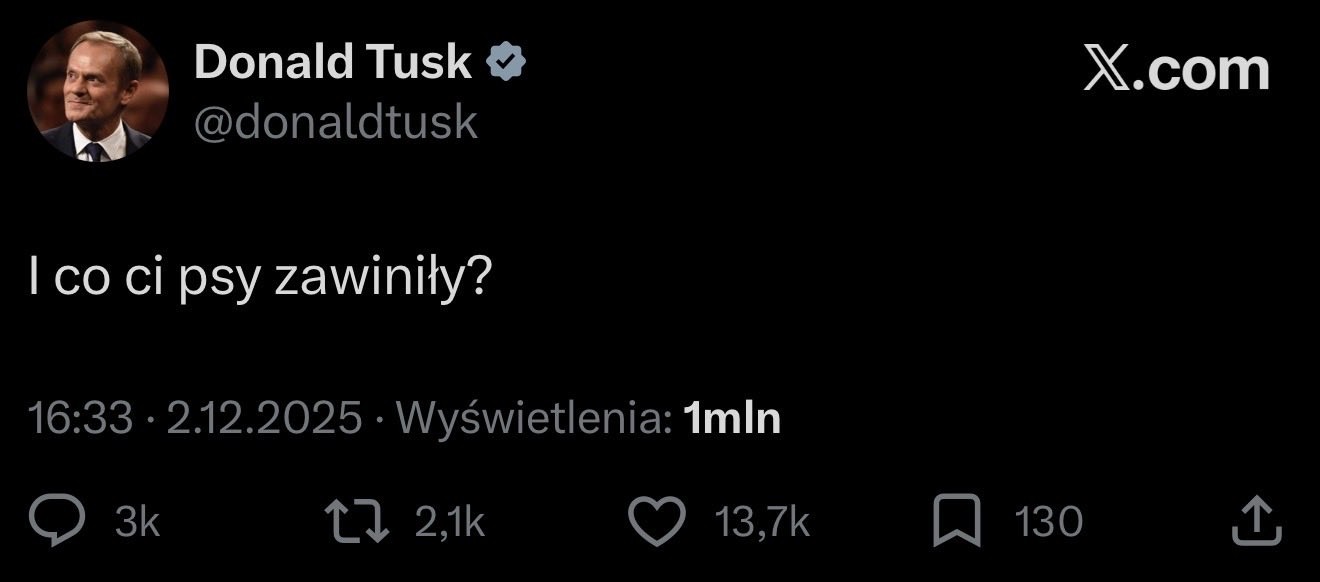The height and width of the screenshot is (582, 1320).
Task: Click the 3k replies count
Action: [x=138, y=522]
